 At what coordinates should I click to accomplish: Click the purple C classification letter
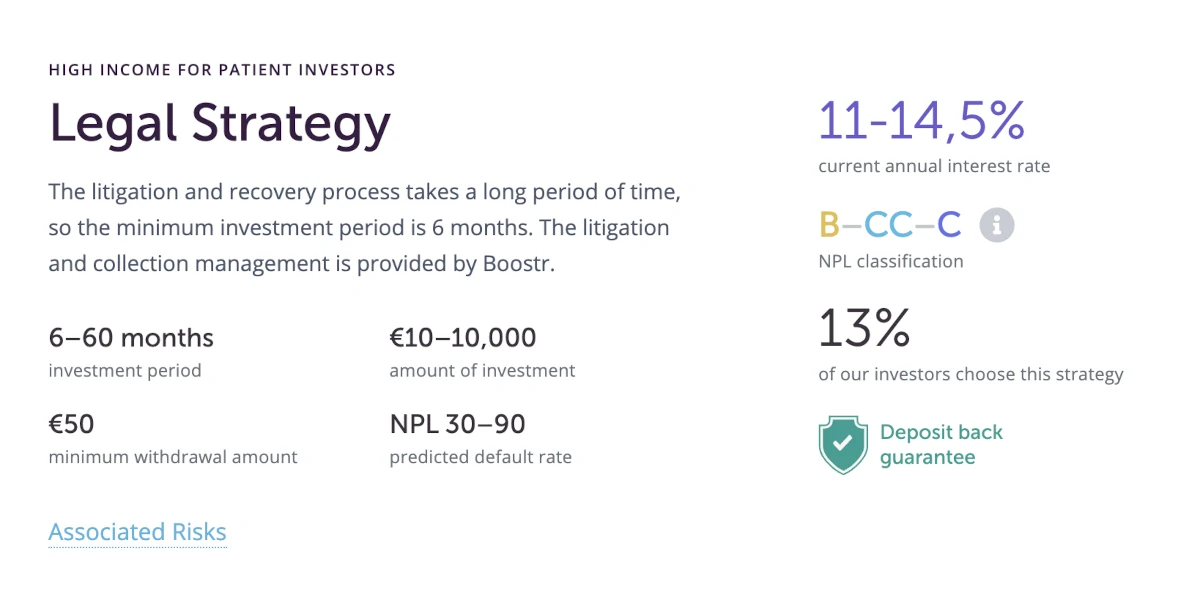pyautogui.click(x=949, y=224)
